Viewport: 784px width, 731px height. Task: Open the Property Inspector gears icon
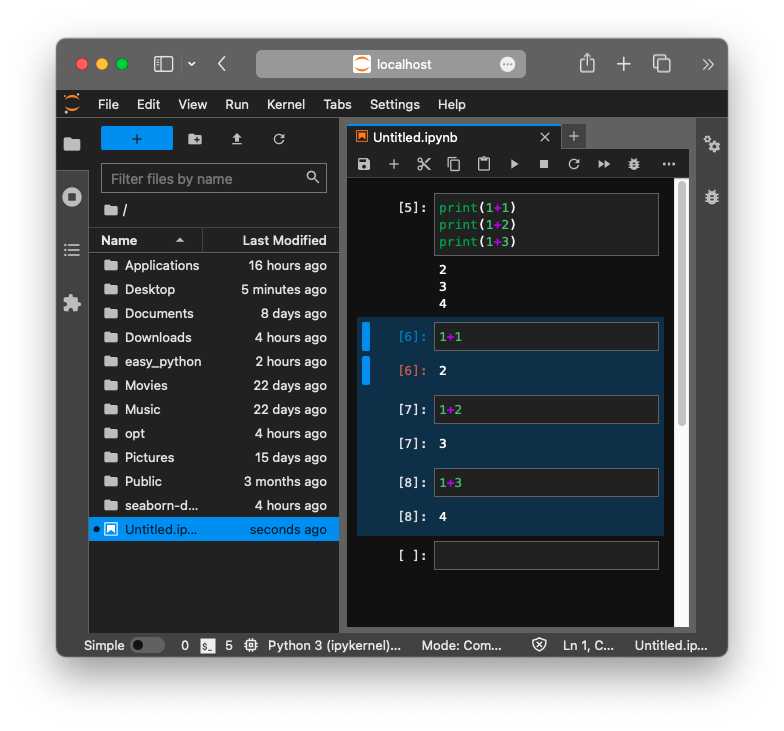tap(712, 144)
